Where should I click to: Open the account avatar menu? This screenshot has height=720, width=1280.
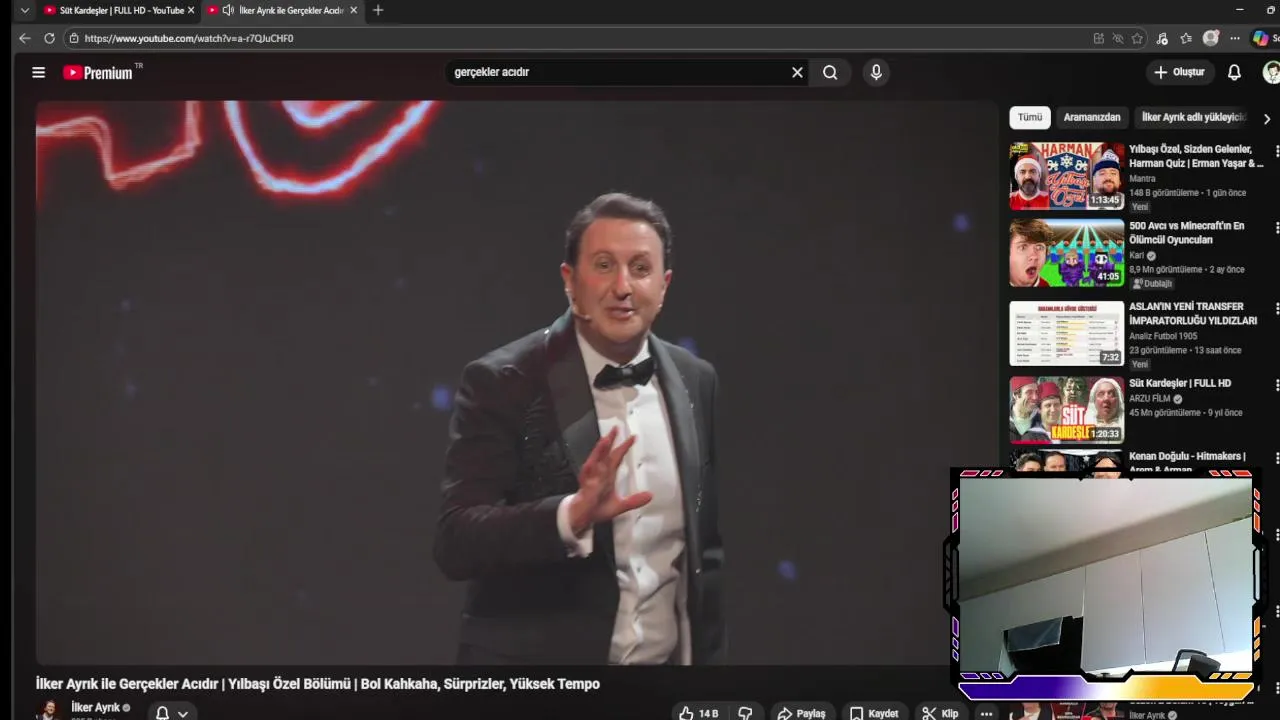(1271, 72)
